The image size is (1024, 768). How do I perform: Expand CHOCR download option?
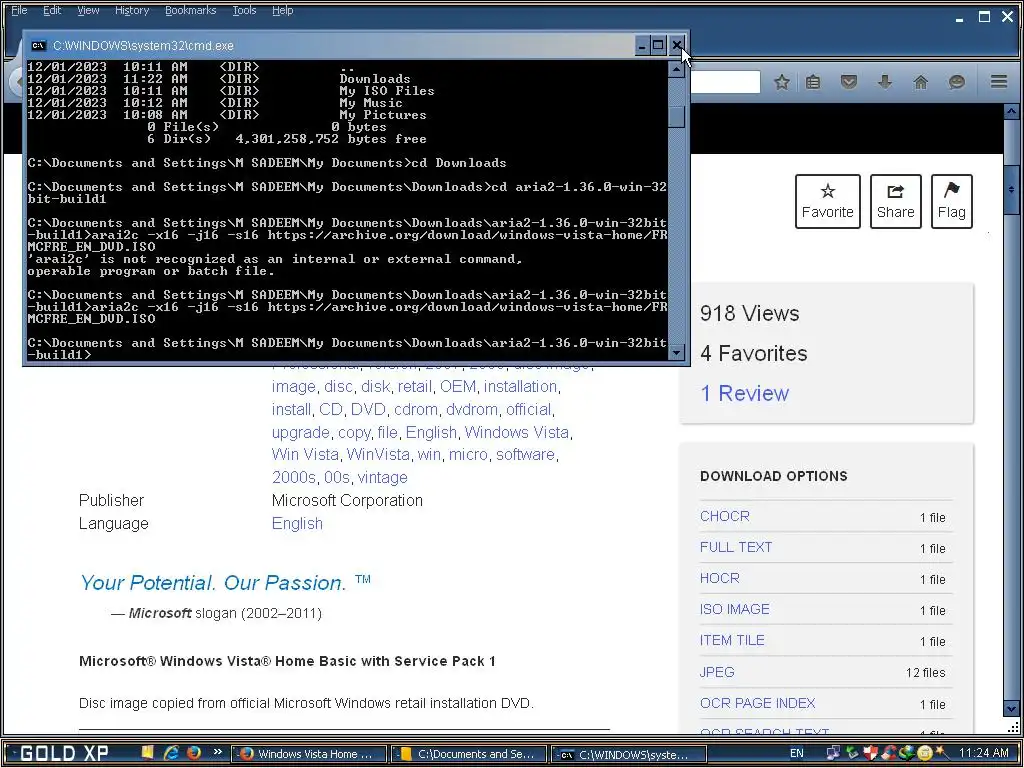pos(725,516)
